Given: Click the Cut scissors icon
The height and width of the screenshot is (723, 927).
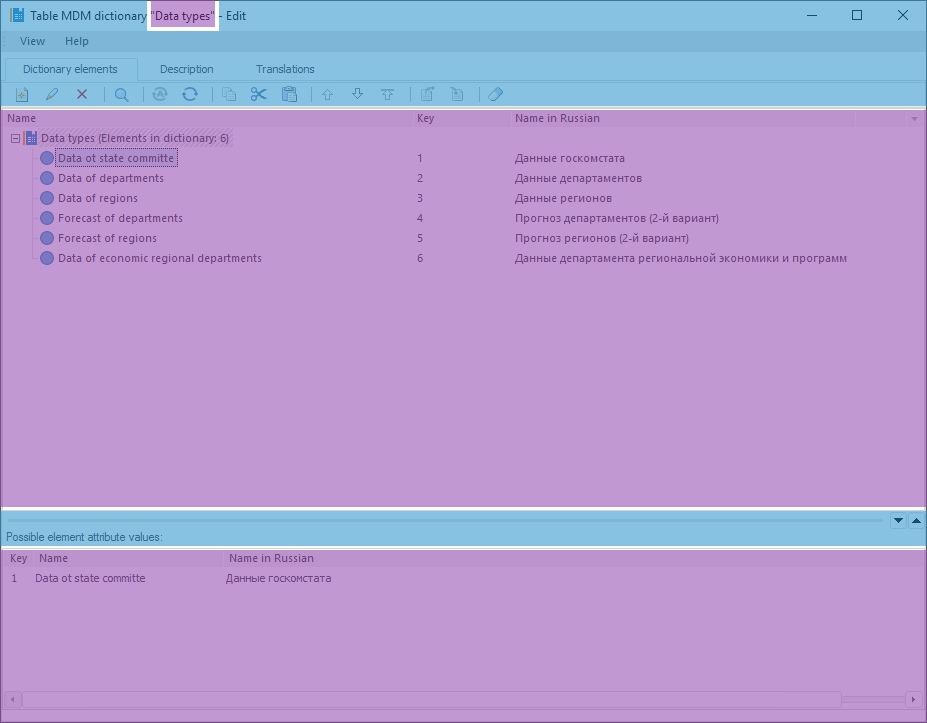Looking at the screenshot, I should [x=259, y=94].
